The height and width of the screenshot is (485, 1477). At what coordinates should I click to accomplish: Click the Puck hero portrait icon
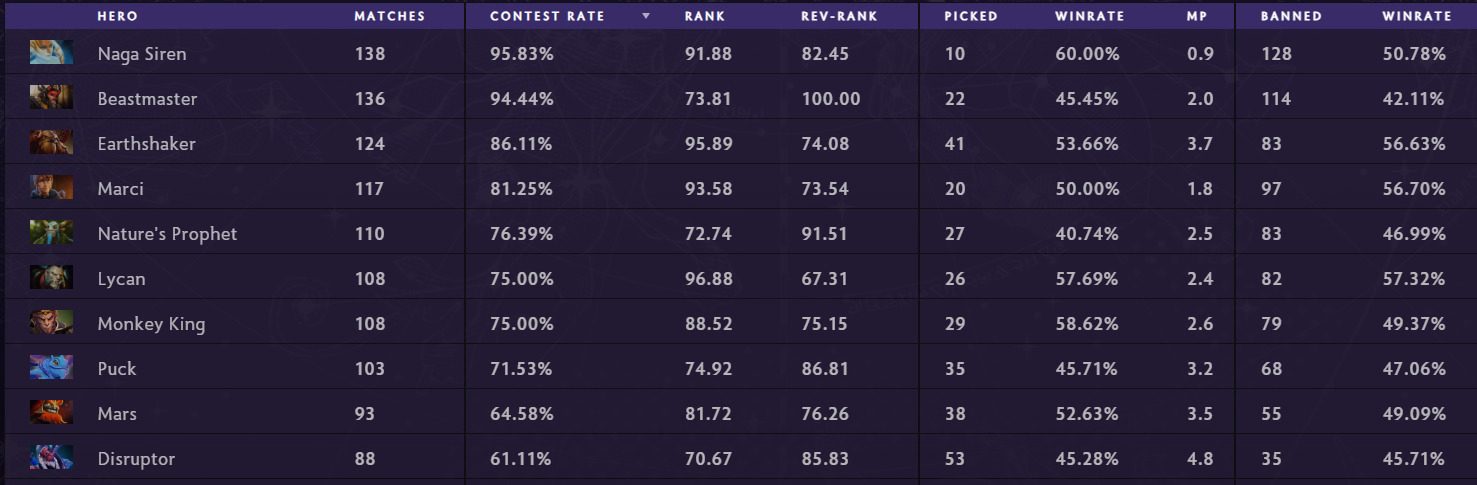(51, 368)
